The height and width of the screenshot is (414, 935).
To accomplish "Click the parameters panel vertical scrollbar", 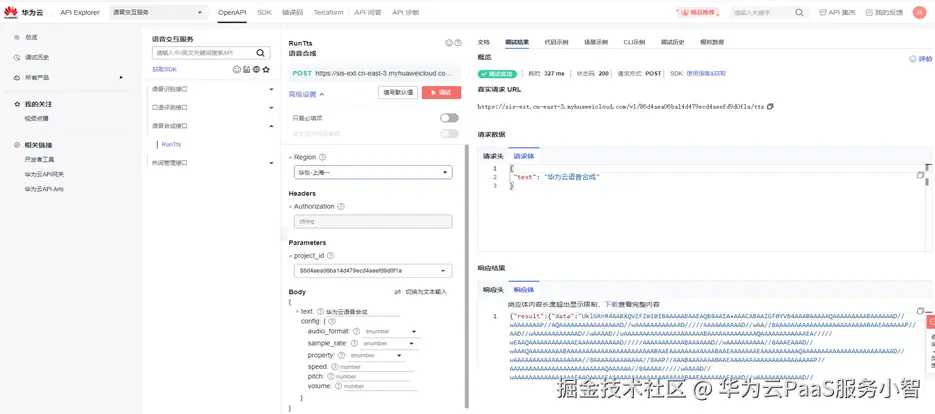I will (x=466, y=274).
